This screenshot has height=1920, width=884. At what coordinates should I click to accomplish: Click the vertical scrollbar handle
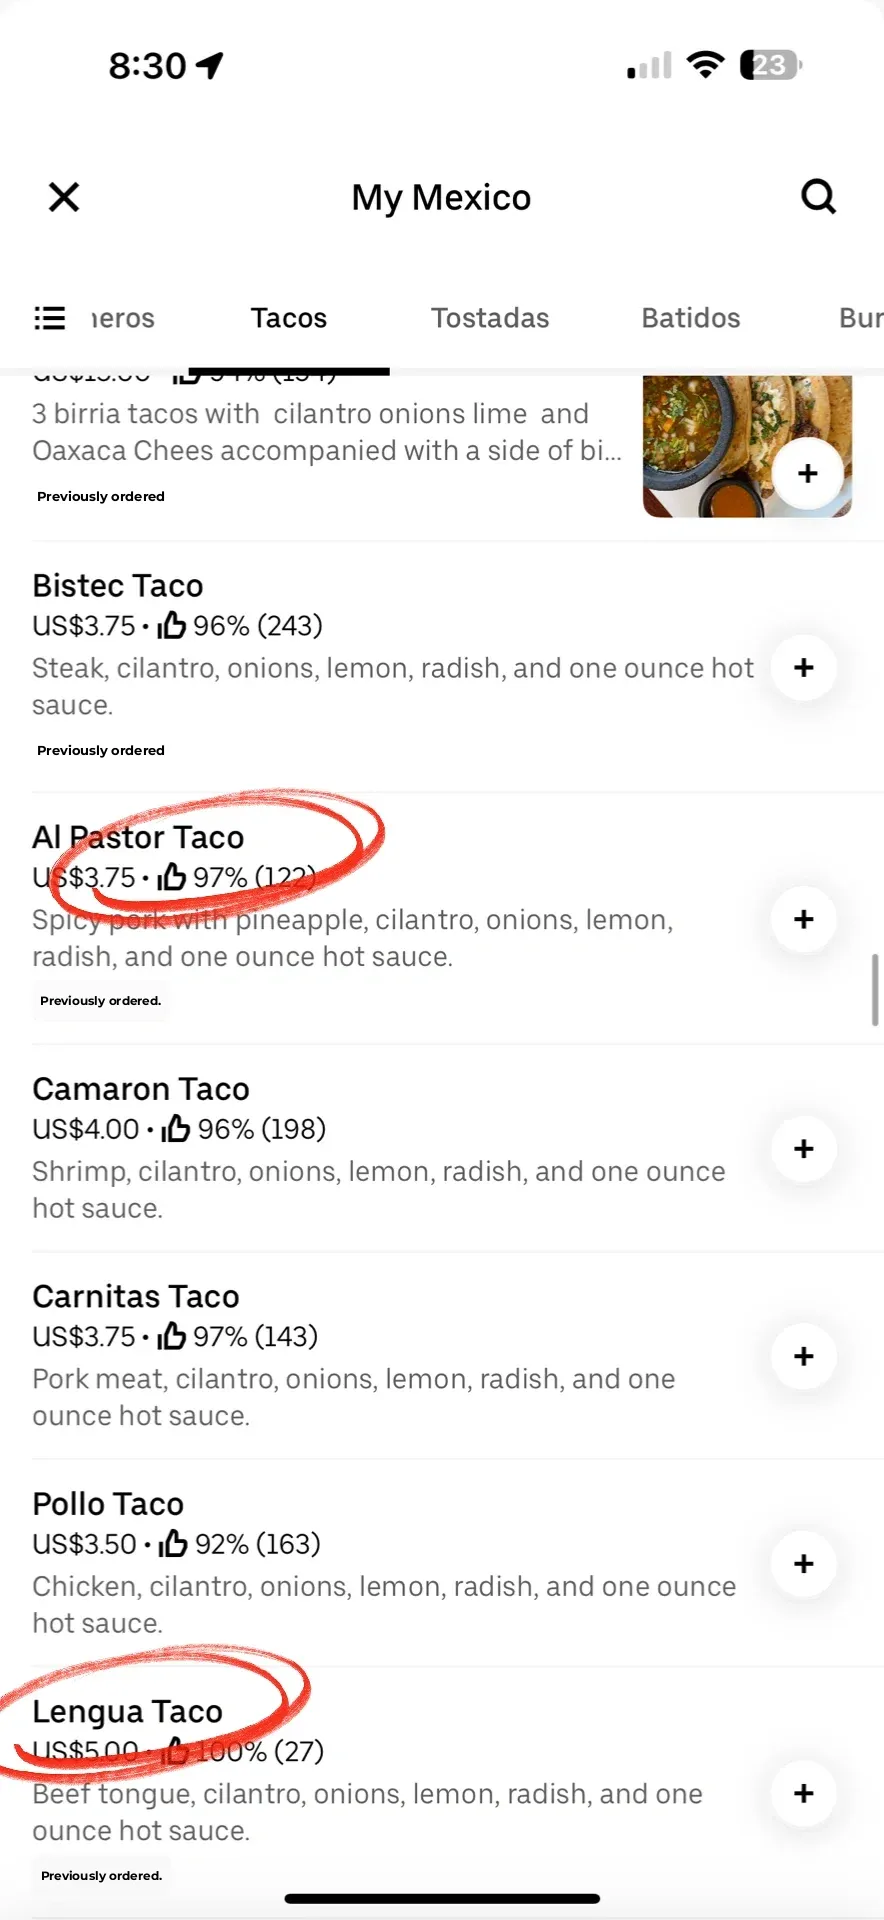point(875,989)
